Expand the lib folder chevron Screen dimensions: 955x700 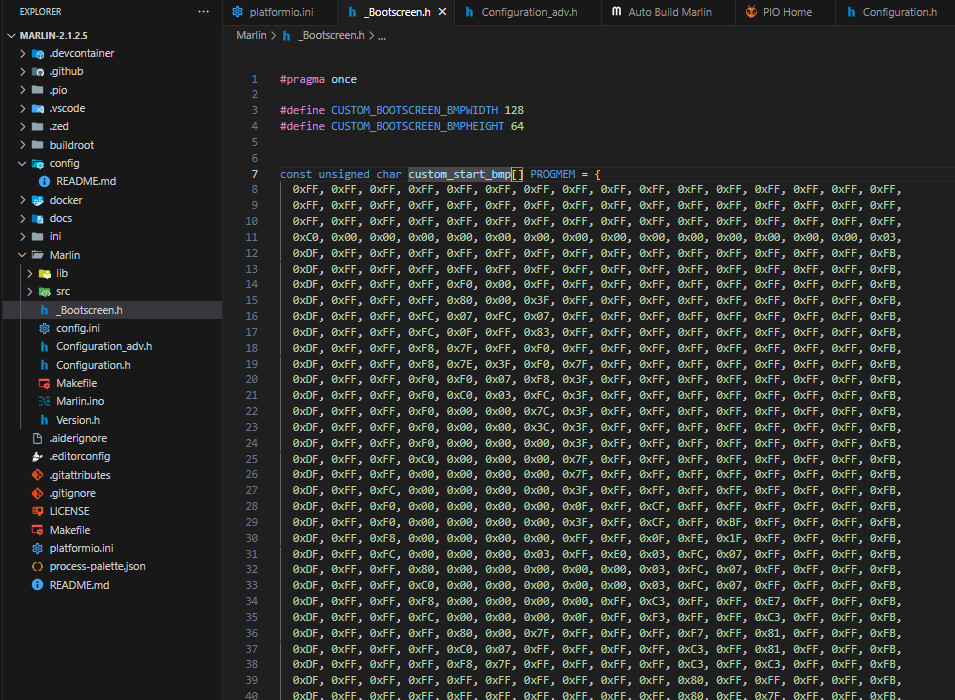pyautogui.click(x=29, y=274)
